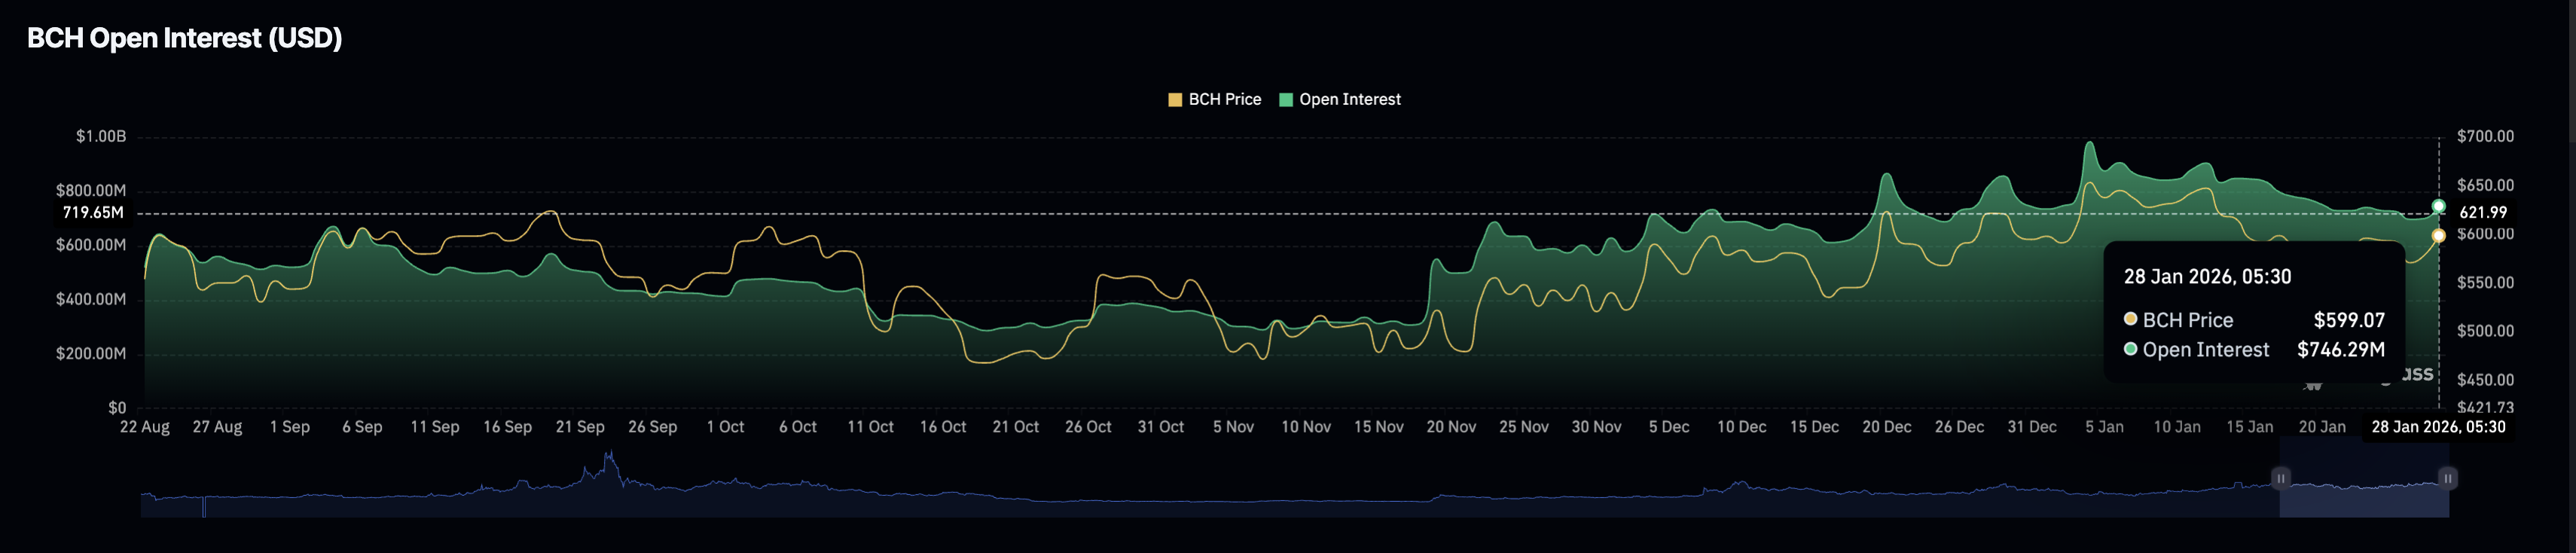Click the yellow BCH Price hover marker
The height and width of the screenshot is (553, 2576).
tap(2438, 236)
